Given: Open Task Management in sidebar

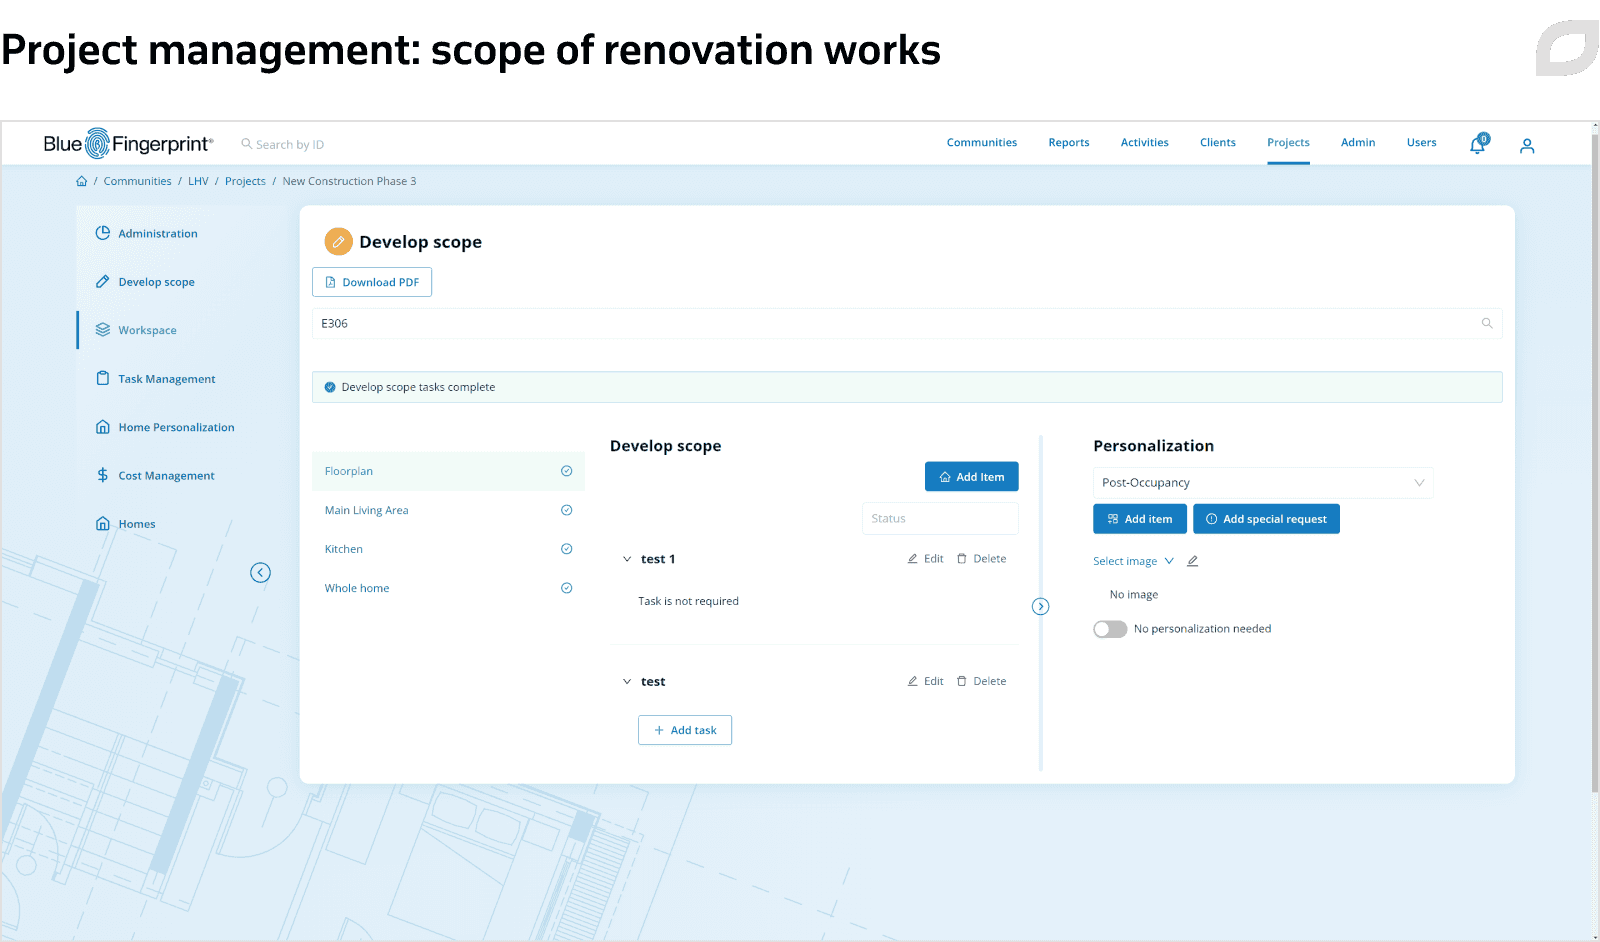Looking at the screenshot, I should click(x=166, y=379).
